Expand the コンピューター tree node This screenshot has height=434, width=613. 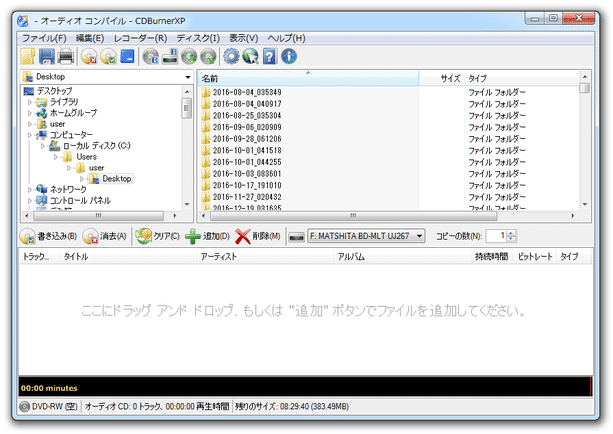tap(30, 135)
